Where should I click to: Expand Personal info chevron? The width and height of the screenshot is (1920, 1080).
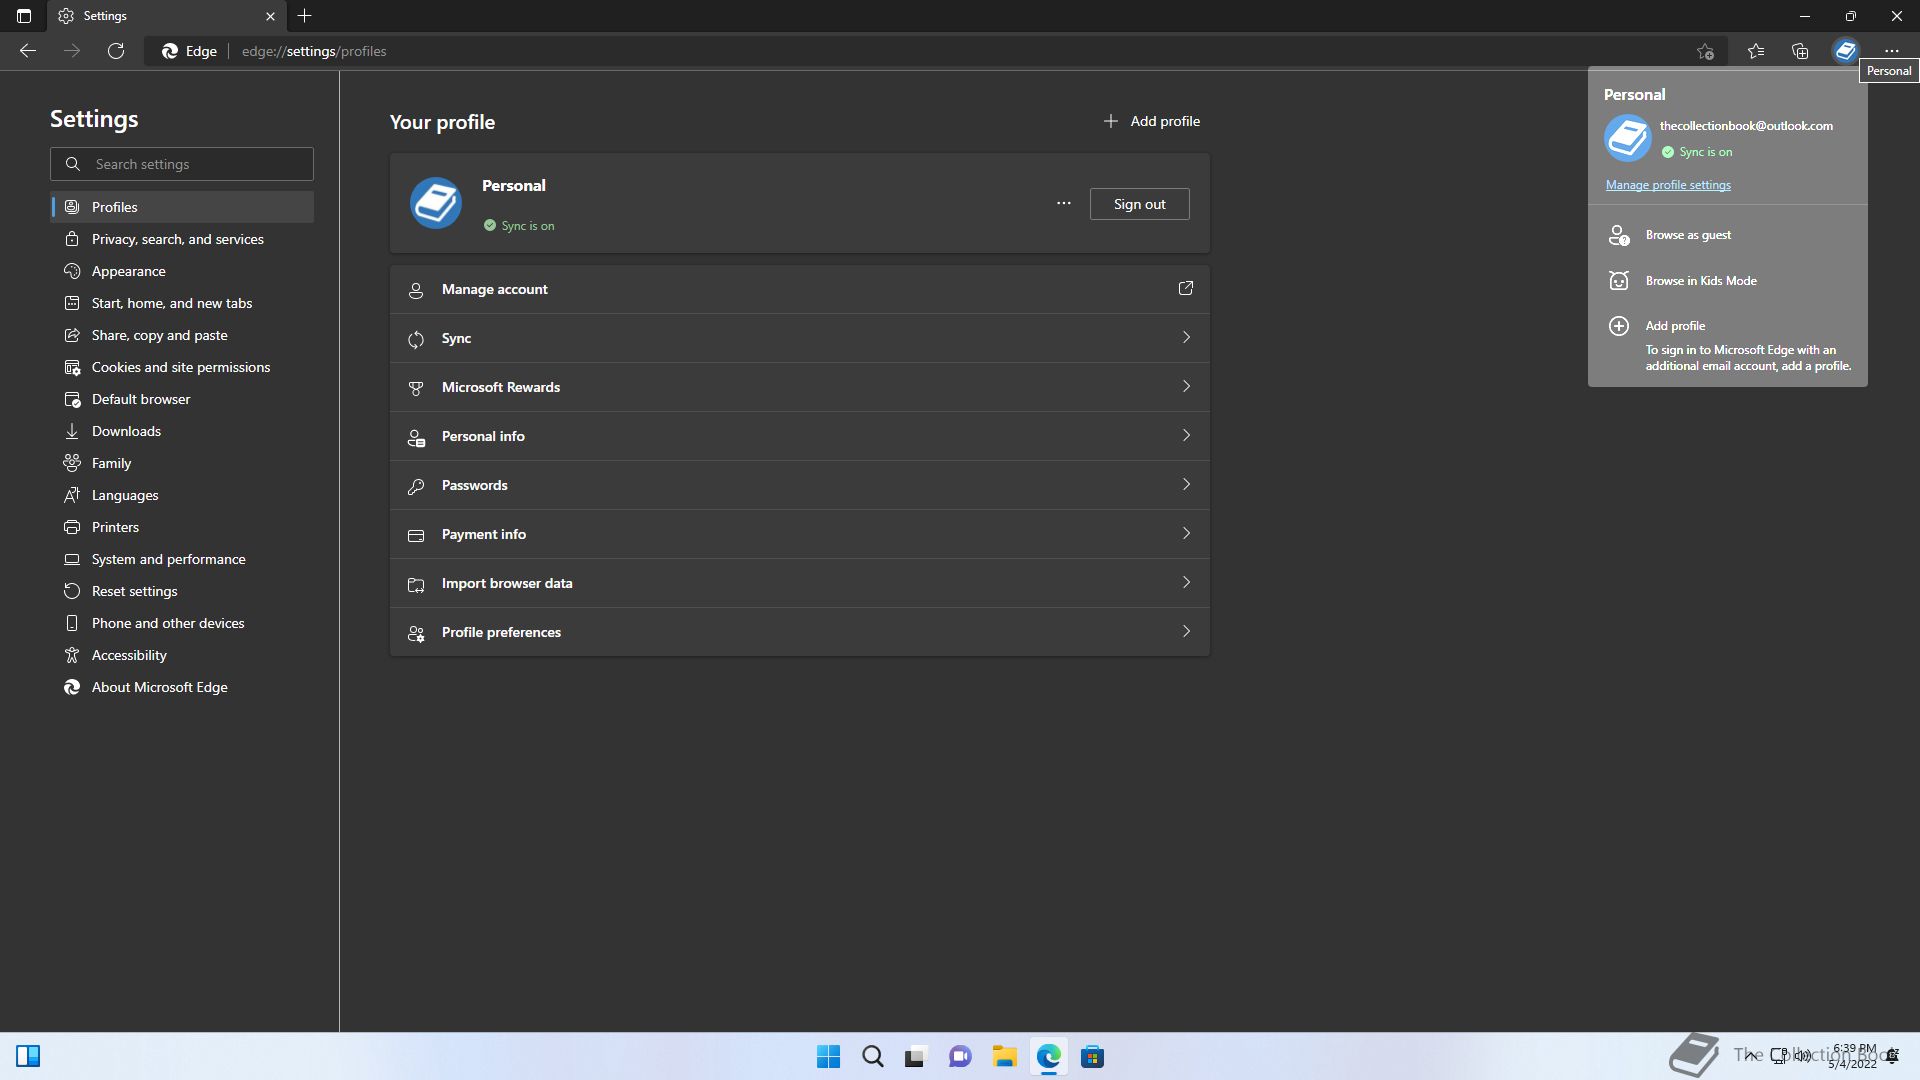(x=1186, y=436)
